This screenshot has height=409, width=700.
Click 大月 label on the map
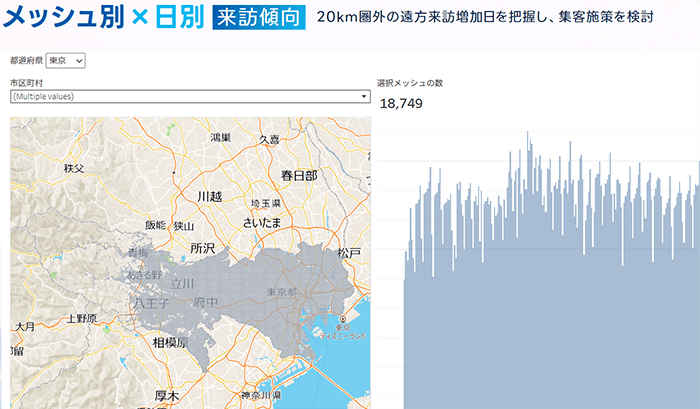pos(25,327)
